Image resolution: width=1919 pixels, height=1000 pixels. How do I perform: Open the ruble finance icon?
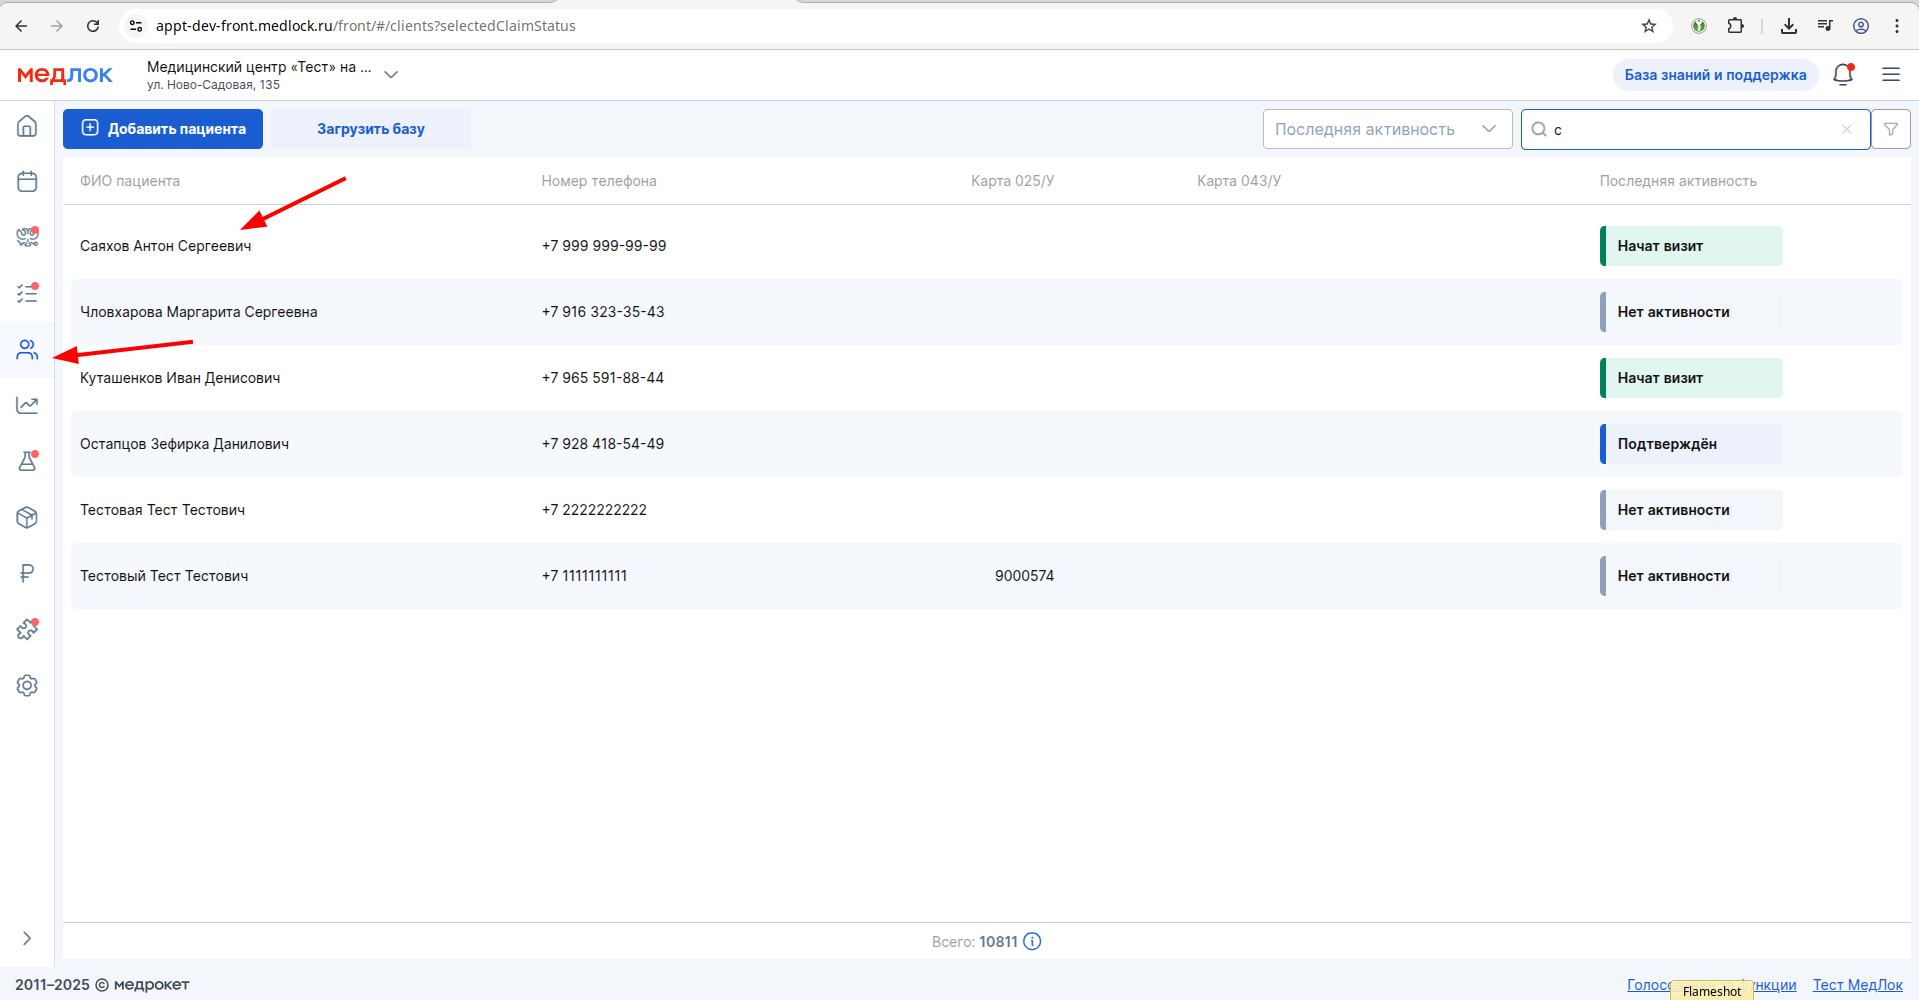27,573
